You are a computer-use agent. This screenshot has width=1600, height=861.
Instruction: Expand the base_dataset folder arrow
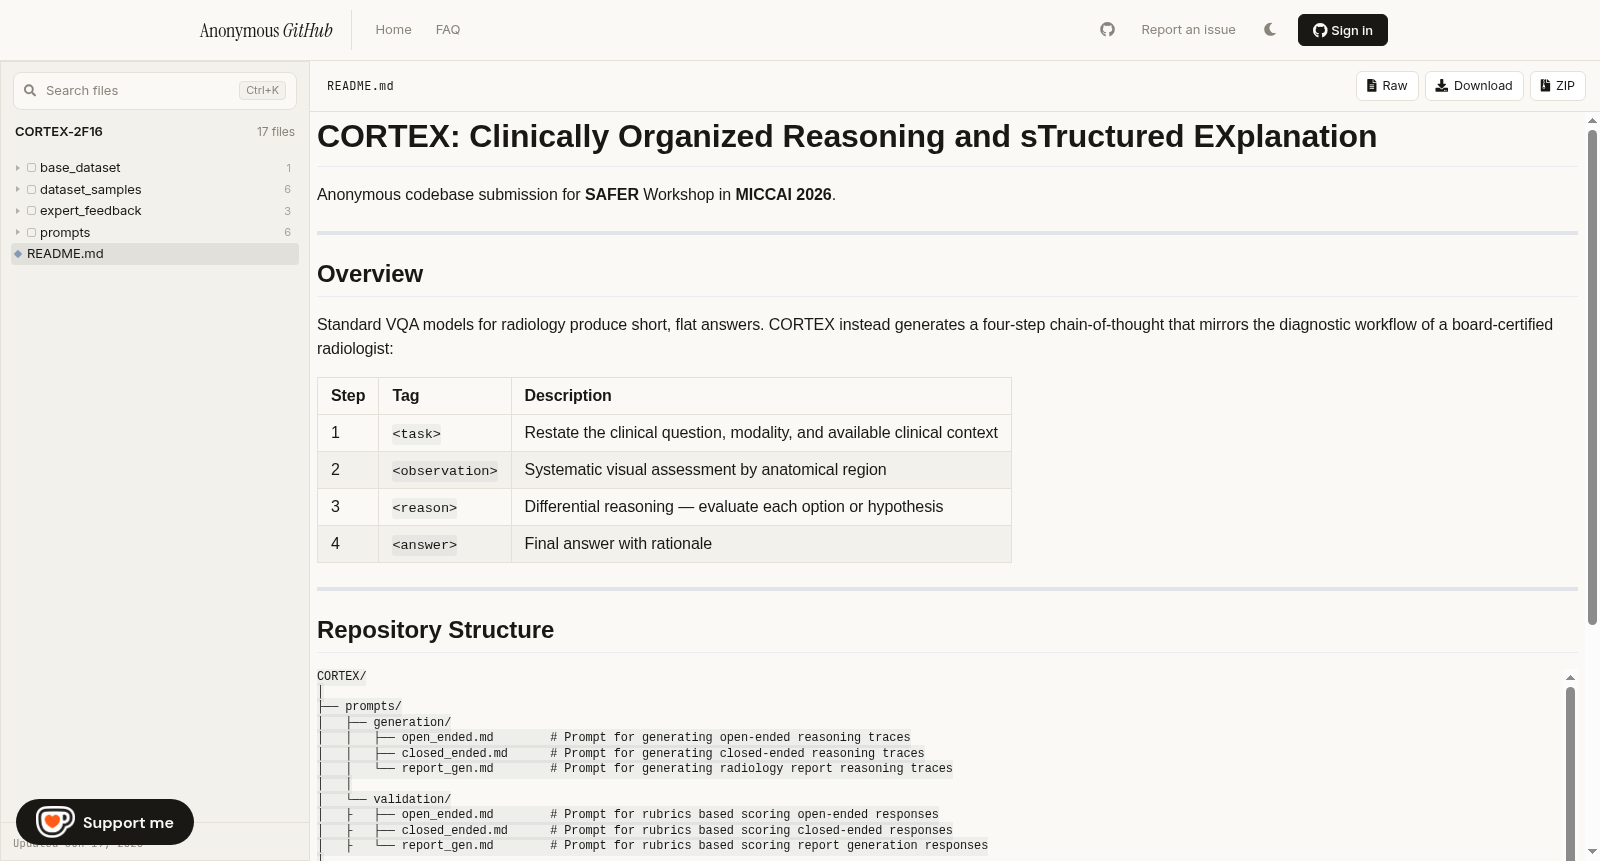pyautogui.click(x=18, y=168)
